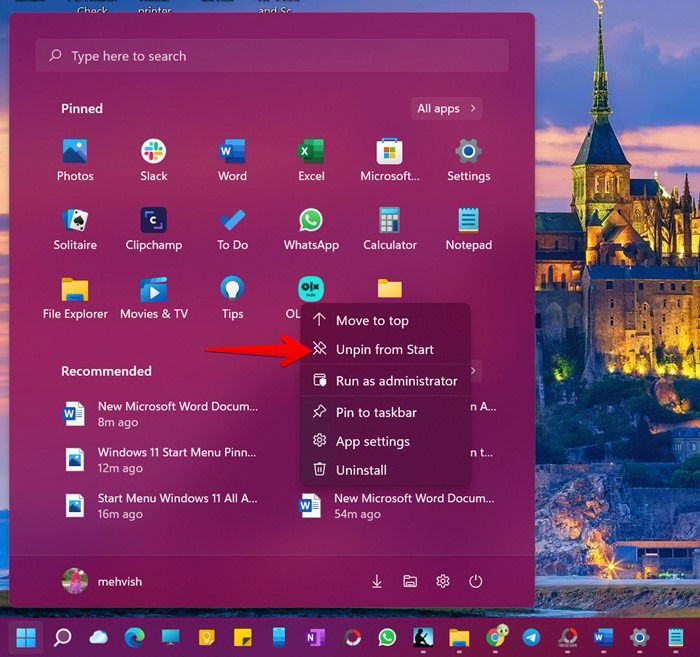Open File Explorer shortcut in Start footer
The image size is (700, 657).
[x=410, y=581]
